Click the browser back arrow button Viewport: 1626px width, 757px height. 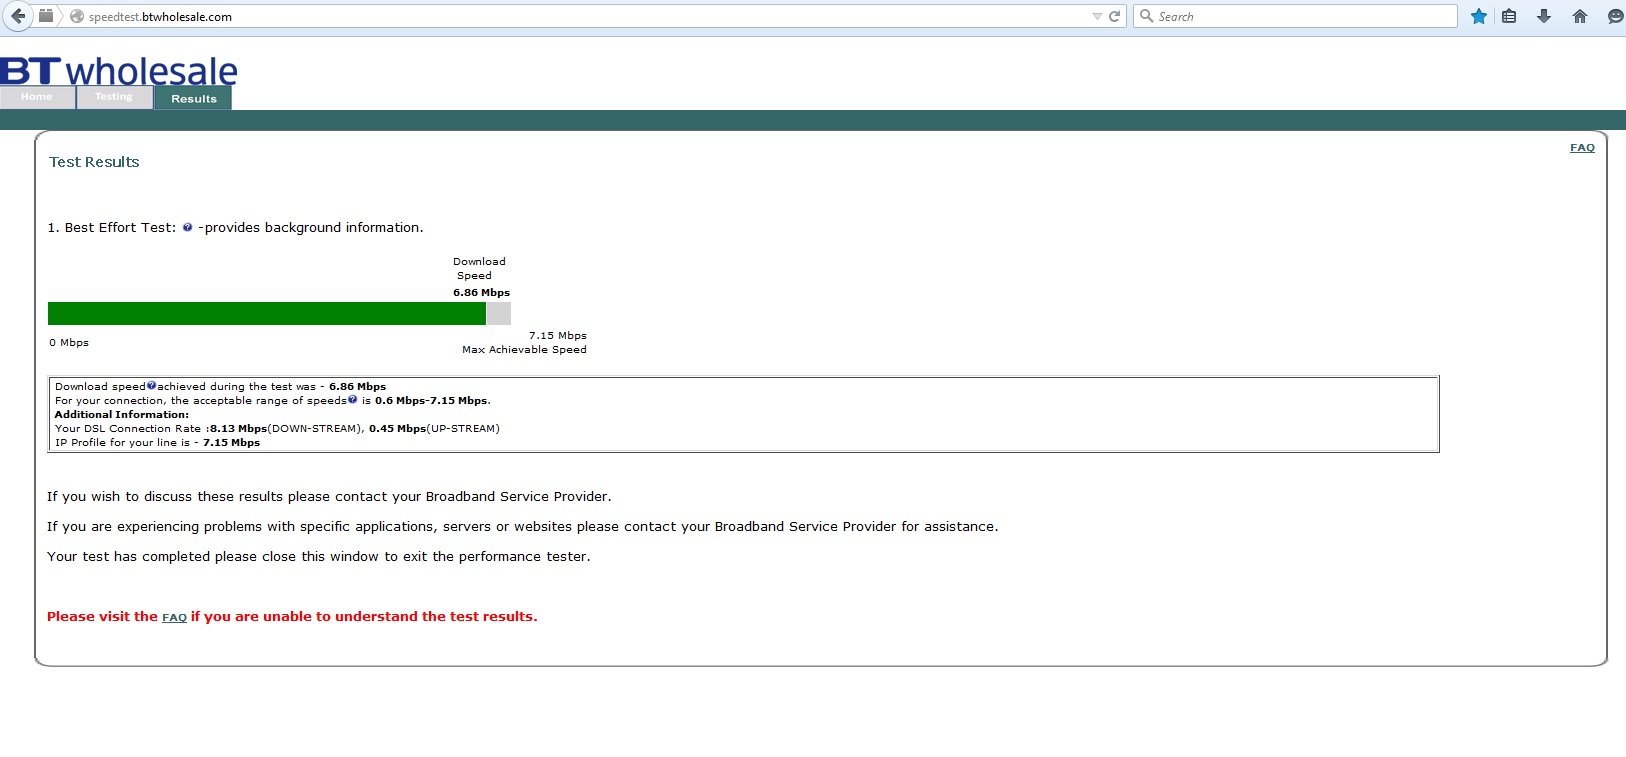(x=18, y=16)
